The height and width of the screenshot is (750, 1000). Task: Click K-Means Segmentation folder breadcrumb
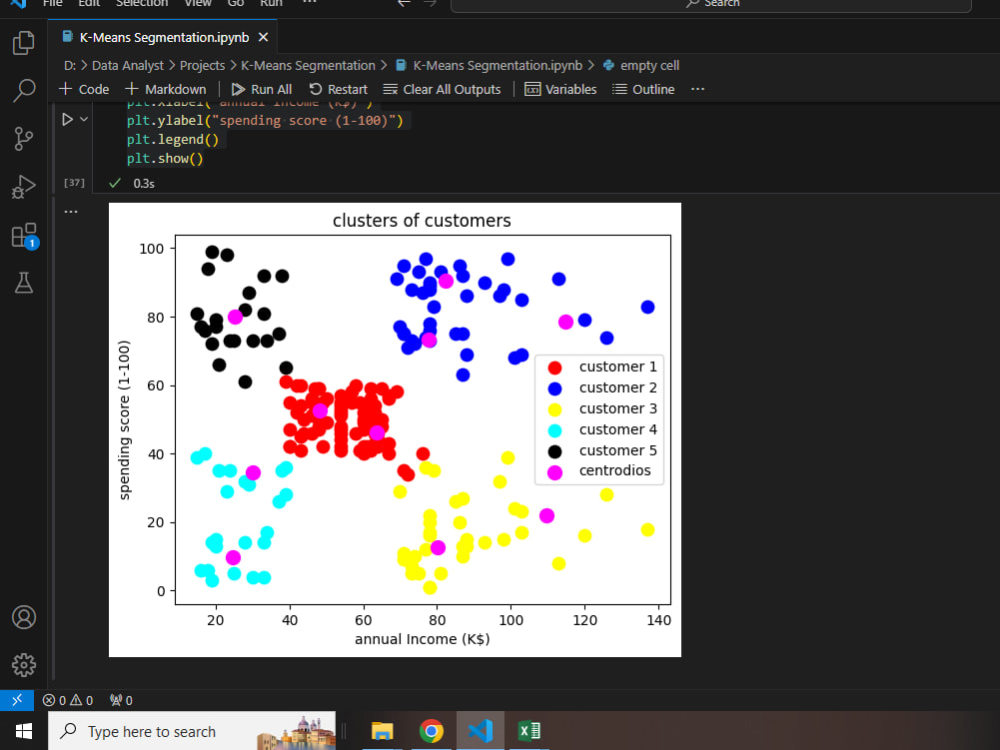308,66
